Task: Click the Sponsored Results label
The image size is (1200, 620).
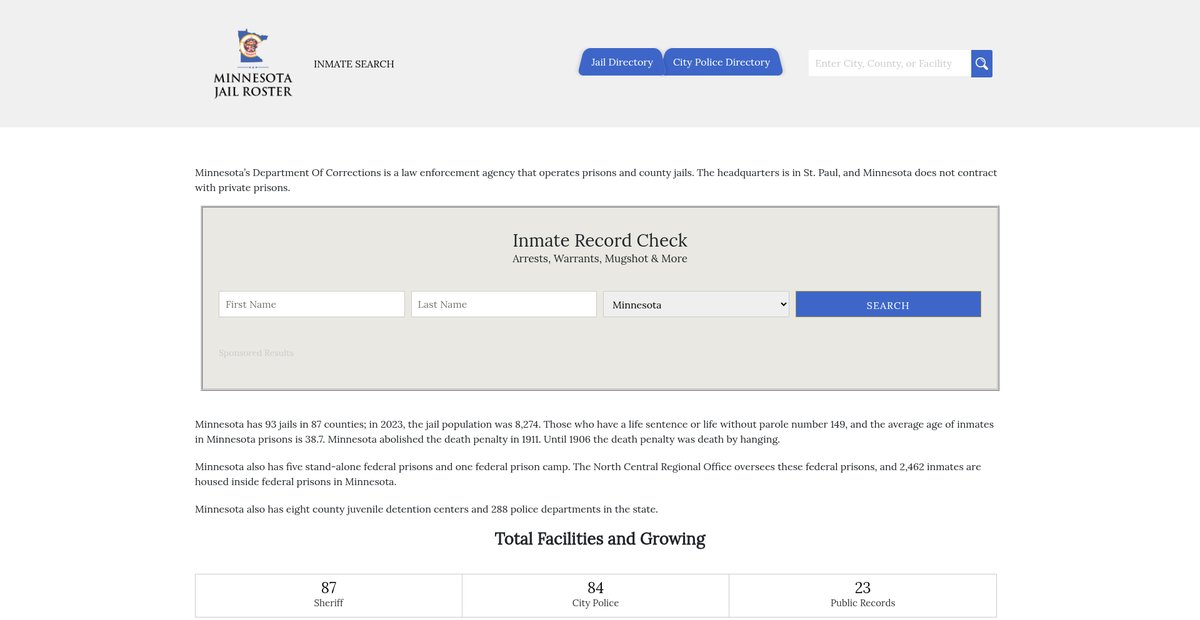Action: [256, 353]
